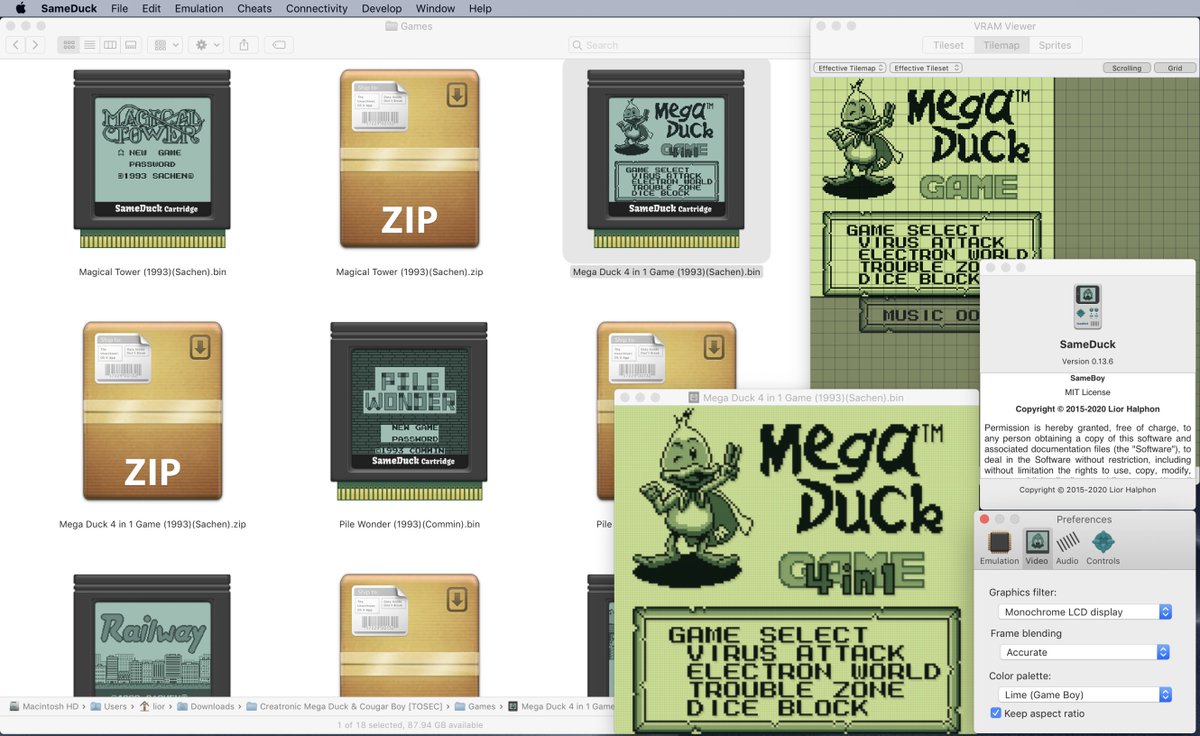Open Controls preferences pane
This screenshot has height=736, width=1200.
point(1103,548)
